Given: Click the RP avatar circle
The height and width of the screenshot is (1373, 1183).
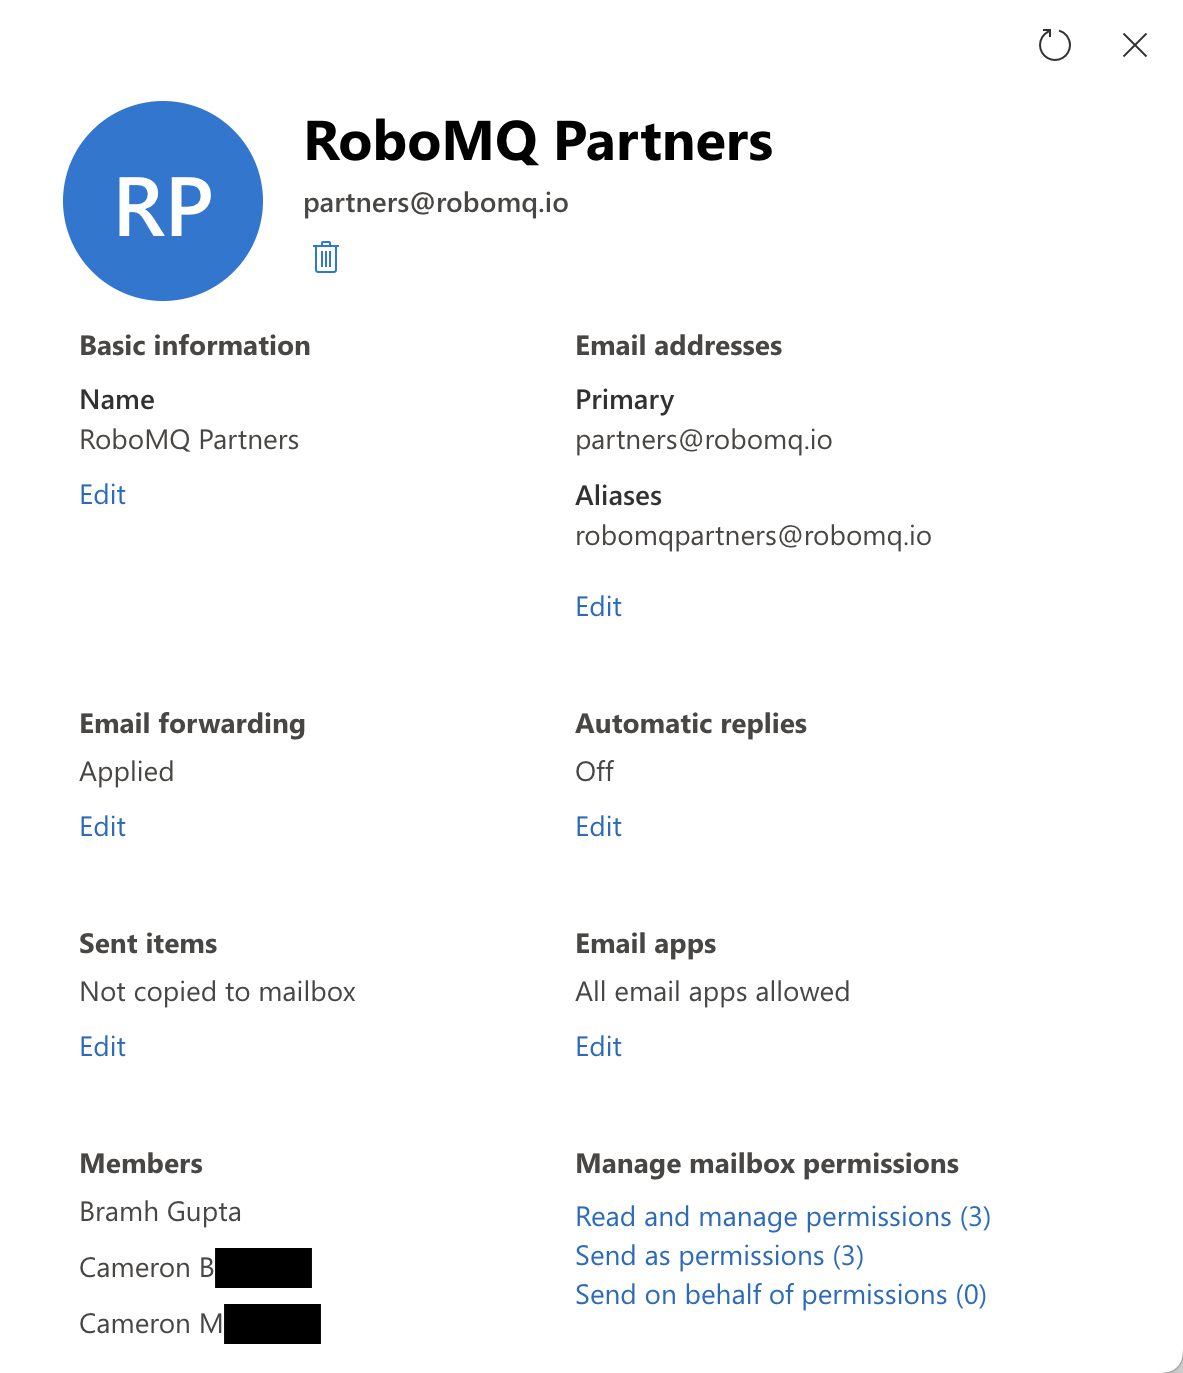Looking at the screenshot, I should pos(163,201).
